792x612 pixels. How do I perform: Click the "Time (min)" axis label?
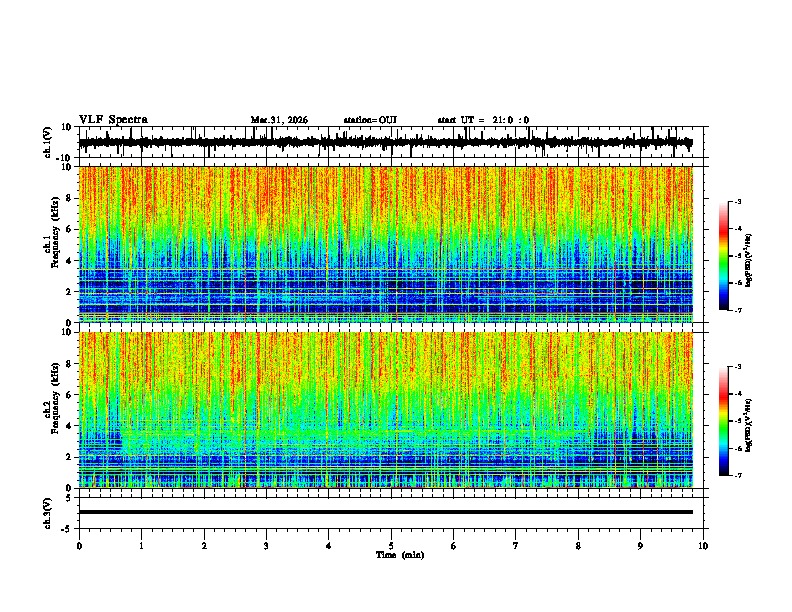400,555
